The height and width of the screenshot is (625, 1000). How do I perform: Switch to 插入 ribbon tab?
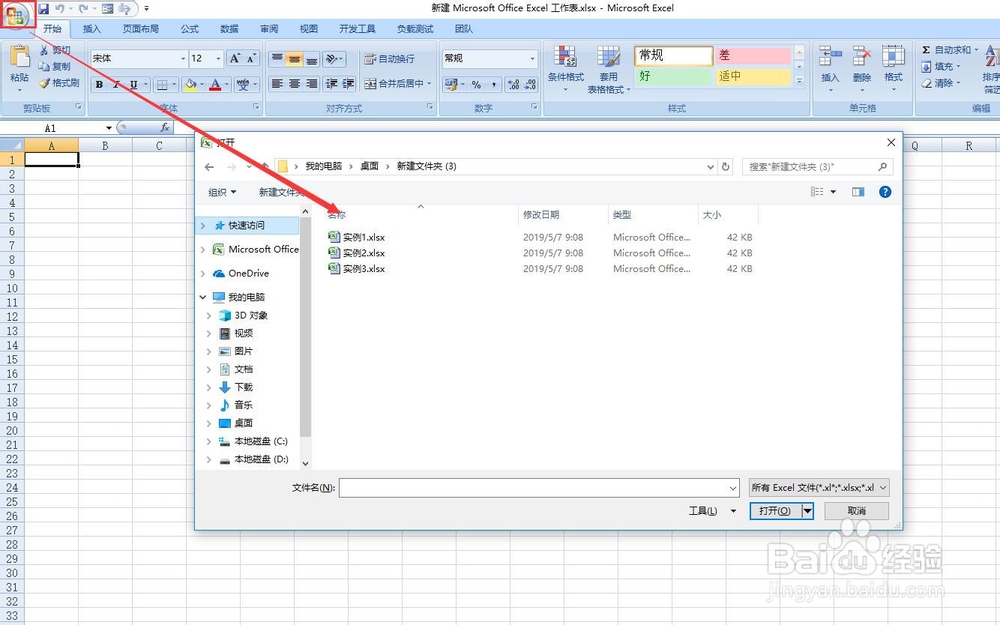(92, 29)
